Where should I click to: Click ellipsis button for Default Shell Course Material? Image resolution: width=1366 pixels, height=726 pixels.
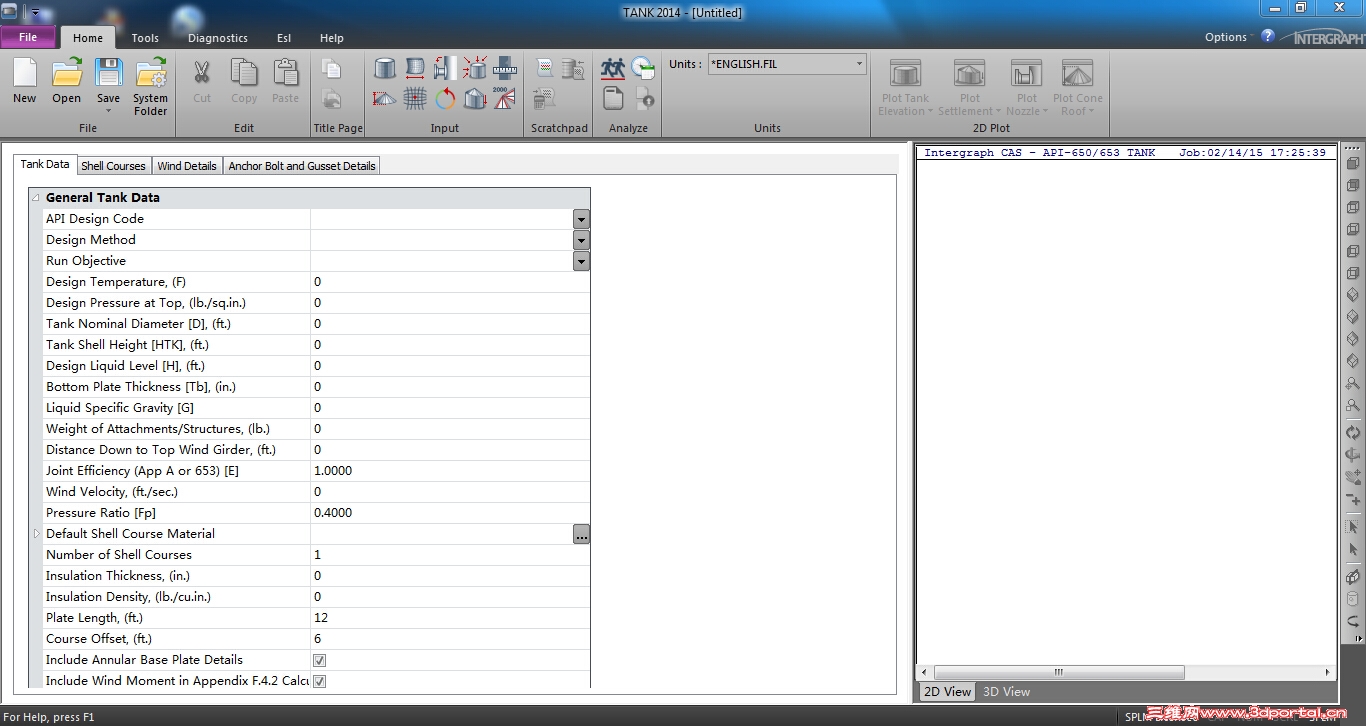(581, 534)
